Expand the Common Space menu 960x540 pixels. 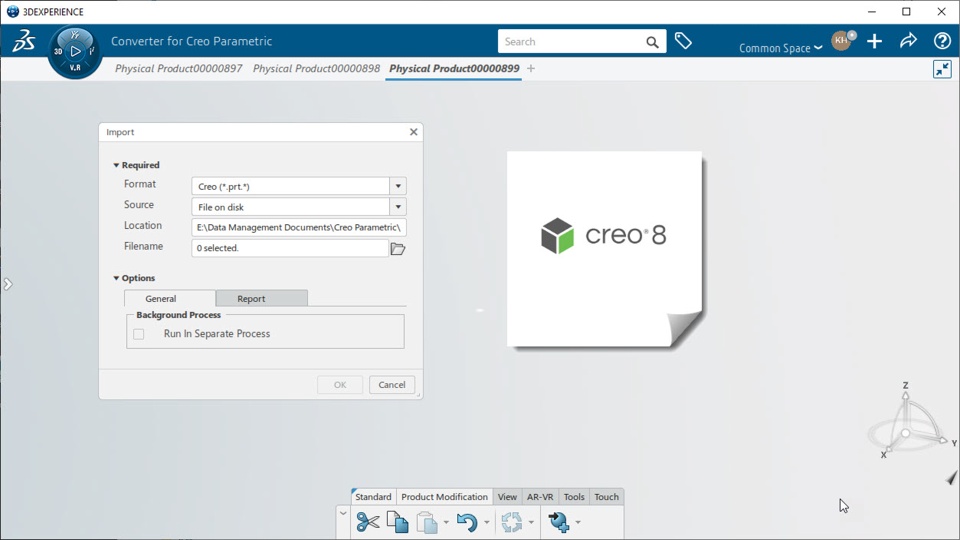point(781,48)
